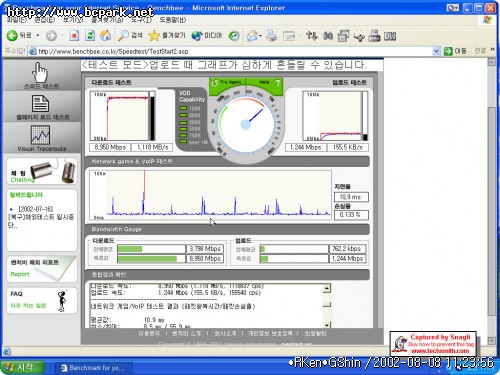This screenshot has width=500, height=375.
Task: Click the refresh icon next to Try Again
Action: tap(214, 82)
